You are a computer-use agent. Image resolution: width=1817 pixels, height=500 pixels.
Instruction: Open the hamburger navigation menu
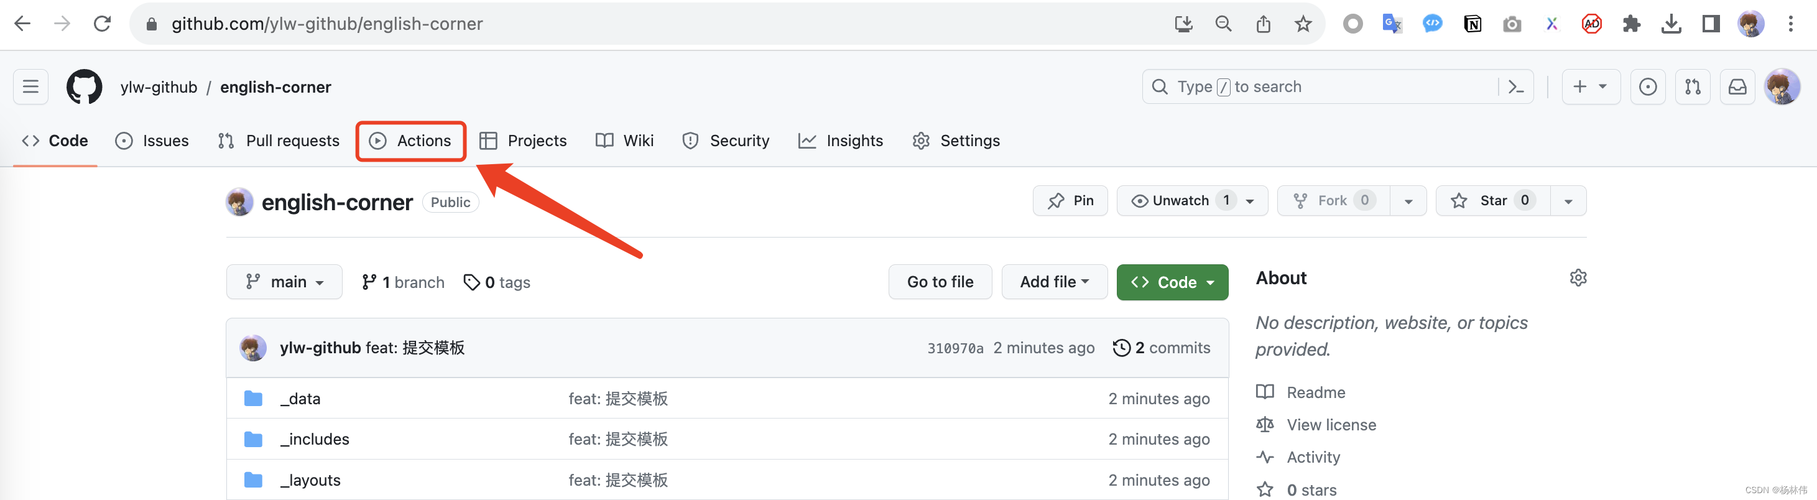(31, 87)
